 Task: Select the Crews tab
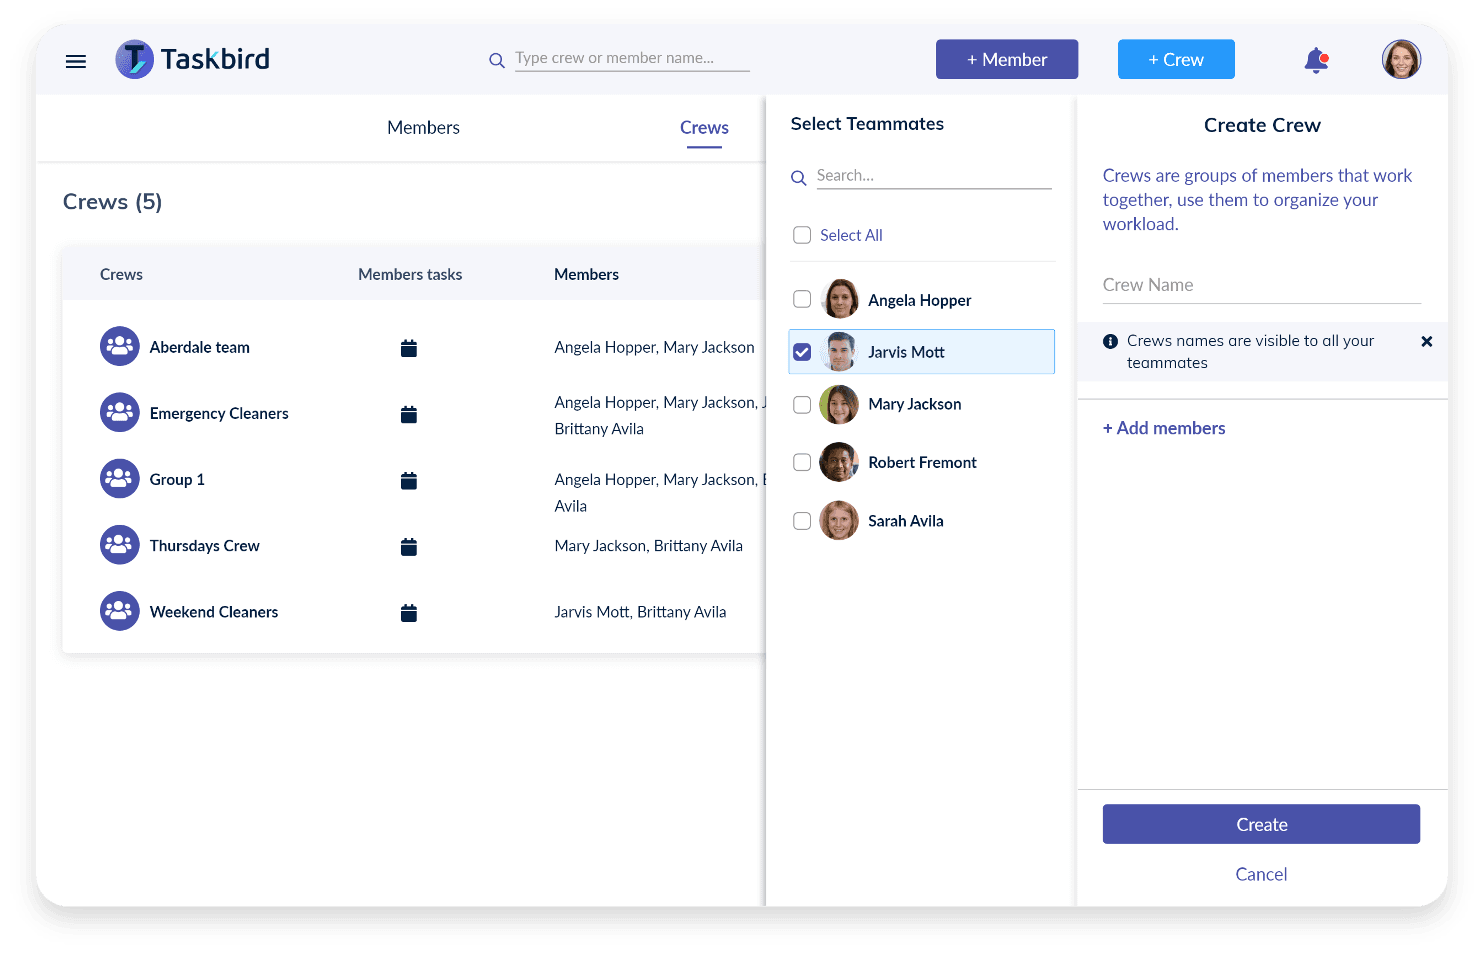pyautogui.click(x=704, y=128)
